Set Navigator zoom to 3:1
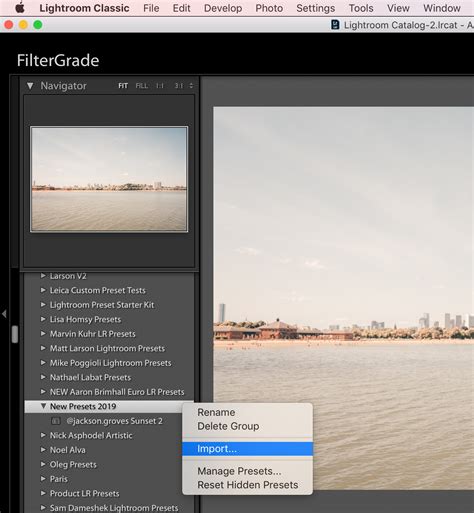474x513 pixels. [x=179, y=86]
